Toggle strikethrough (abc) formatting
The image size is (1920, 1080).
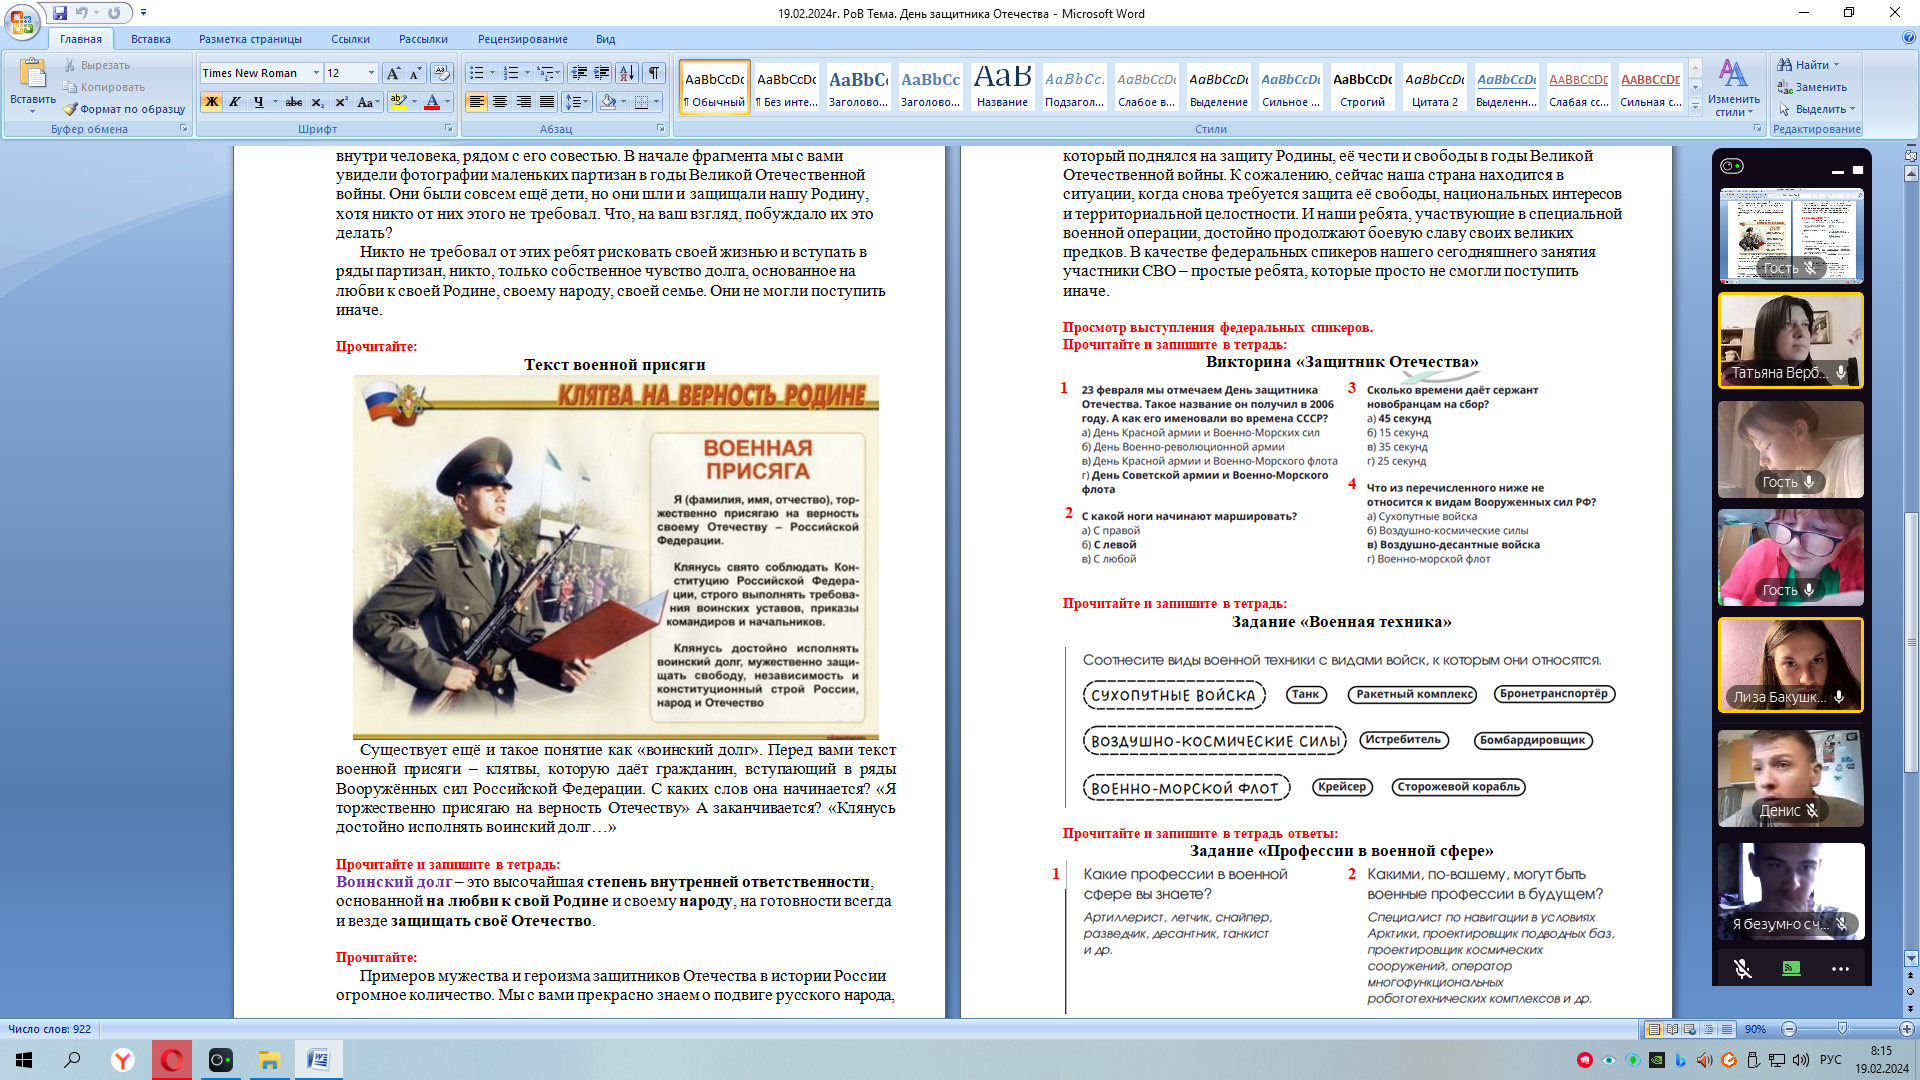(x=294, y=102)
